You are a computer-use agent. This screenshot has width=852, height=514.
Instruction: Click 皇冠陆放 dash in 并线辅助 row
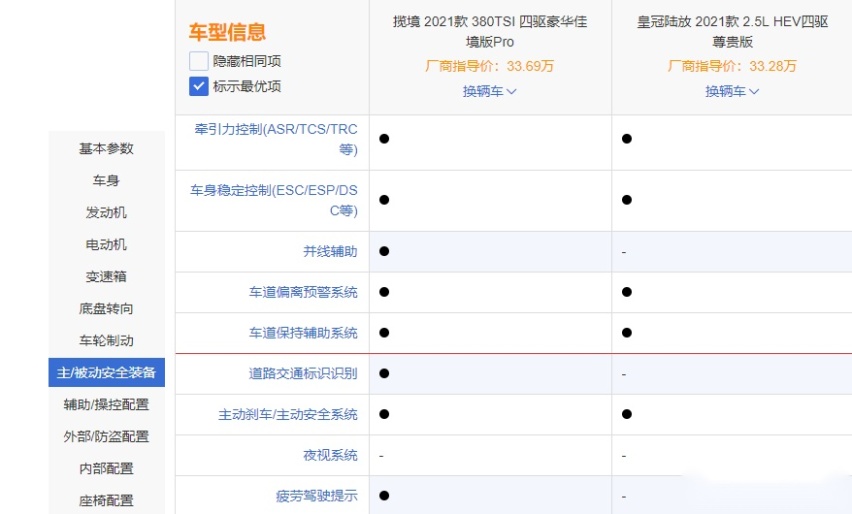click(624, 252)
